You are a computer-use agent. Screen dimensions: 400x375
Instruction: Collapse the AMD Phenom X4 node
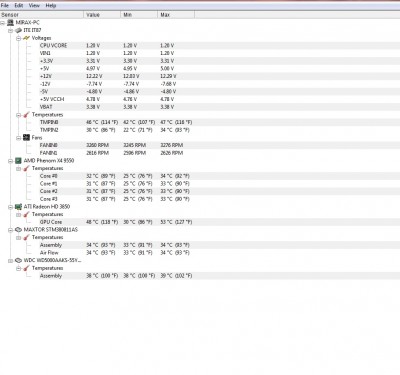coord(10,161)
